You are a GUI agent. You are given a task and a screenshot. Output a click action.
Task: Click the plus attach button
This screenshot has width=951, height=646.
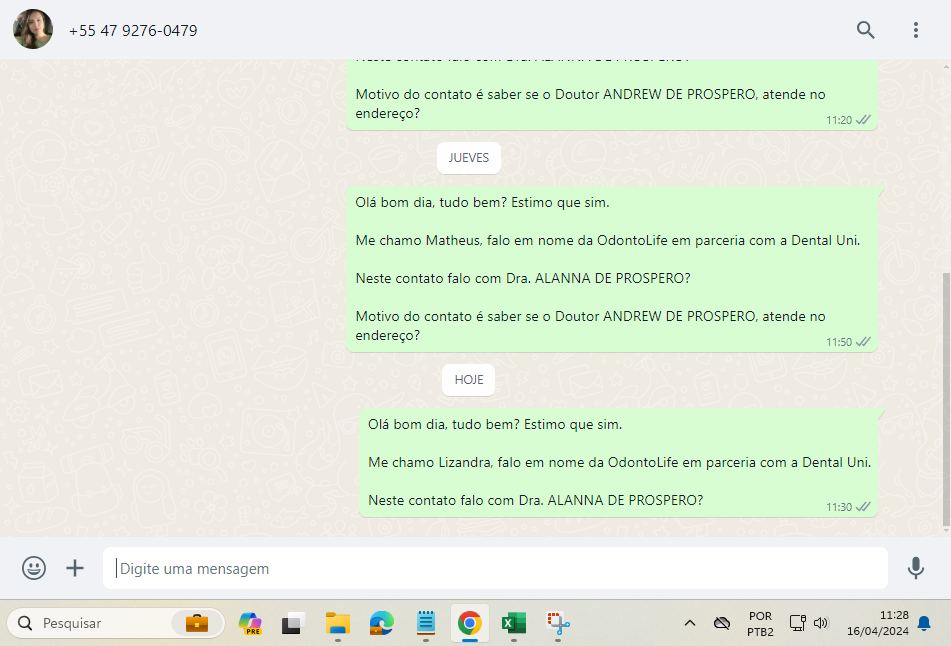(75, 568)
